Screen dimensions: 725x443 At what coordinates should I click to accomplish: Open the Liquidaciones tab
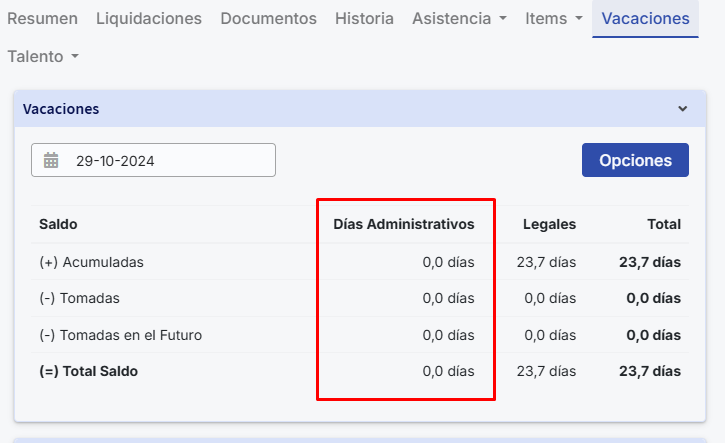pos(149,19)
